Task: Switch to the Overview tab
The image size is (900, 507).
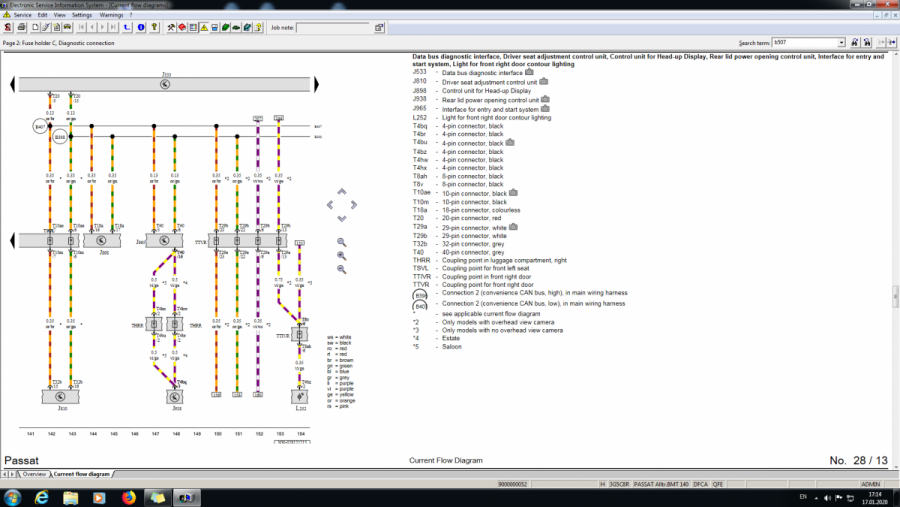Action: click(33, 474)
